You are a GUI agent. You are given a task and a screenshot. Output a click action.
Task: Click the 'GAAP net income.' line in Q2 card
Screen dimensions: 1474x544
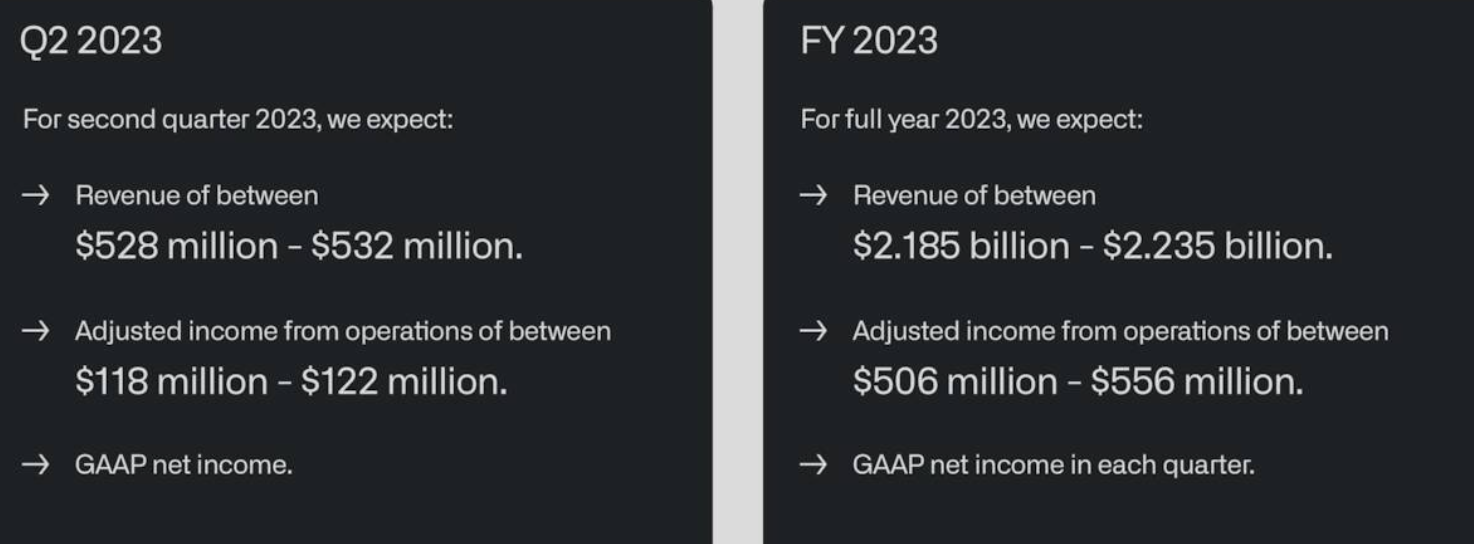[x=184, y=465]
